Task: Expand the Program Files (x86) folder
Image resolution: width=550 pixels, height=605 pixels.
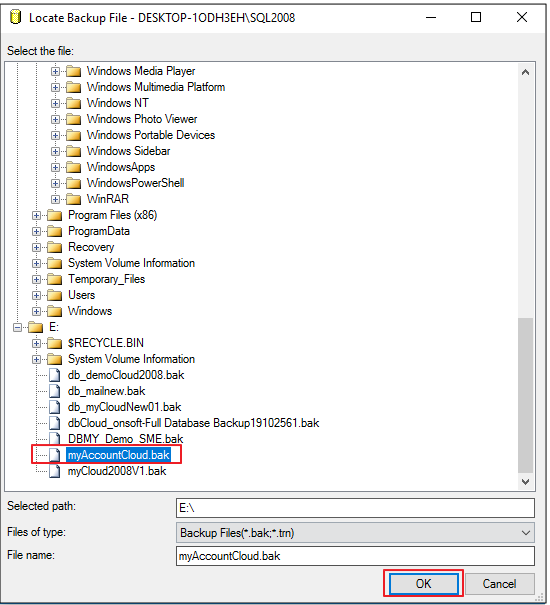Action: [x=36, y=215]
